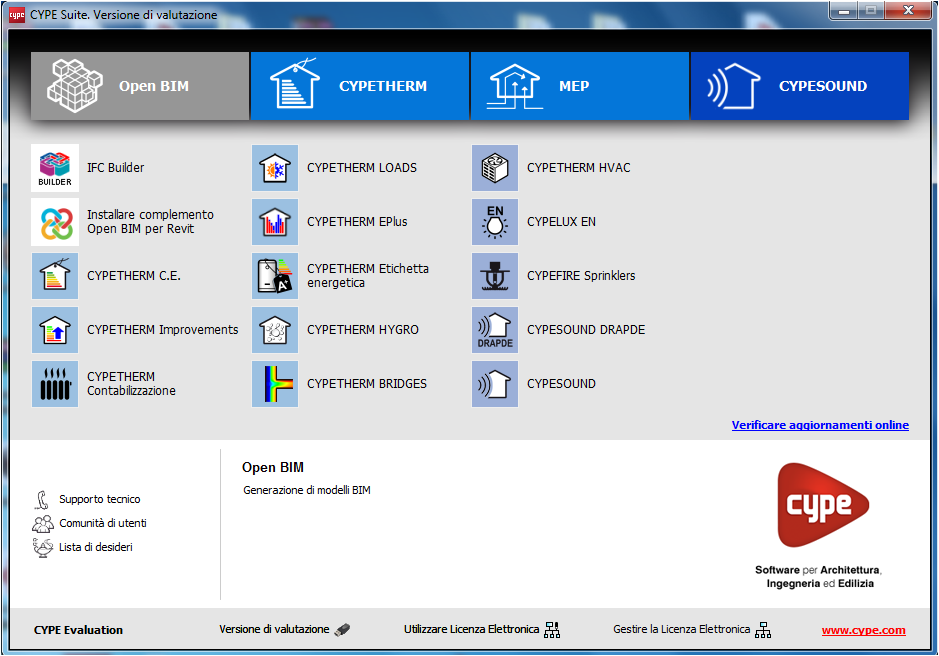Select the MEP category tab

point(579,86)
